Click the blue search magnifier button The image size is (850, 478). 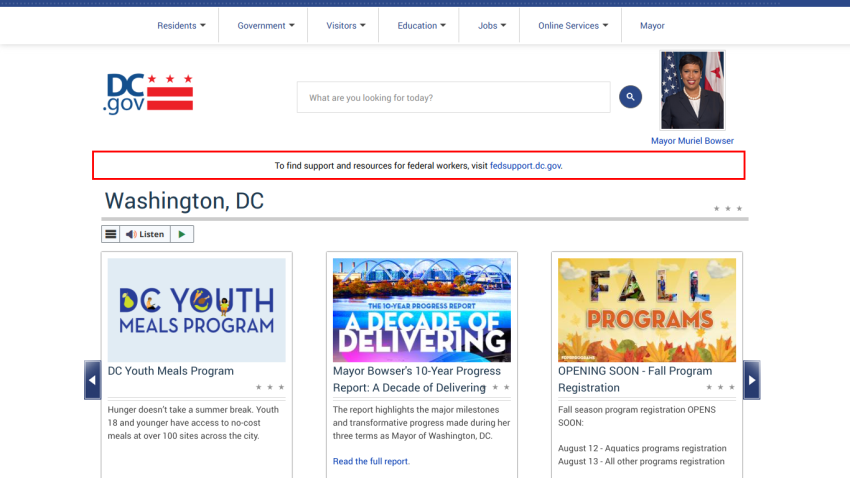click(630, 97)
